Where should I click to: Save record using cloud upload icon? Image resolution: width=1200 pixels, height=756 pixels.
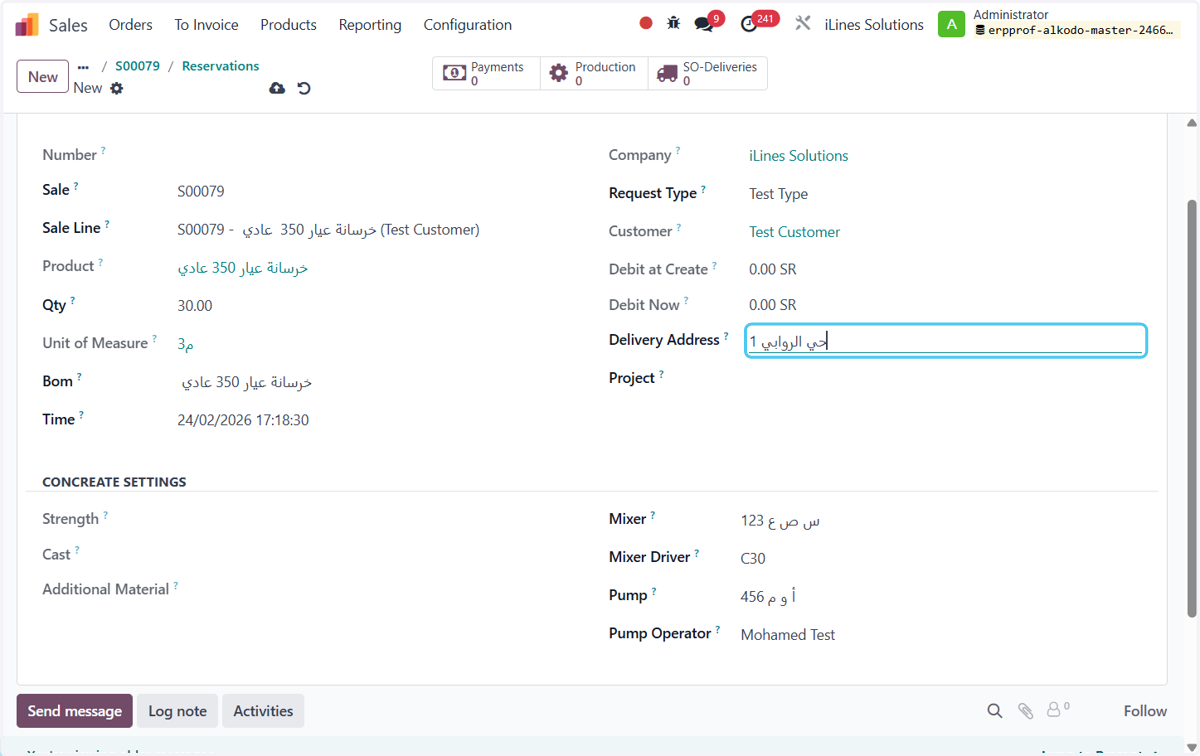(x=277, y=88)
